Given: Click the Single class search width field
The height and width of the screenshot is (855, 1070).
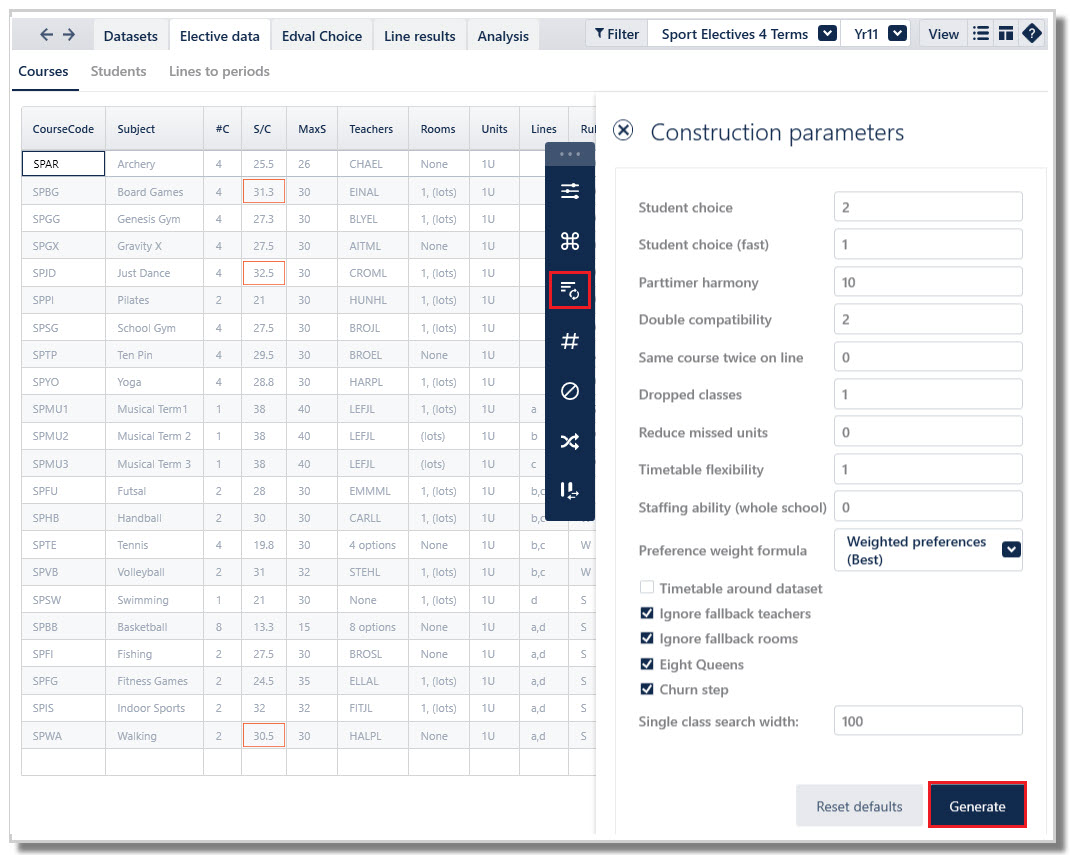Looking at the screenshot, I should coord(928,721).
